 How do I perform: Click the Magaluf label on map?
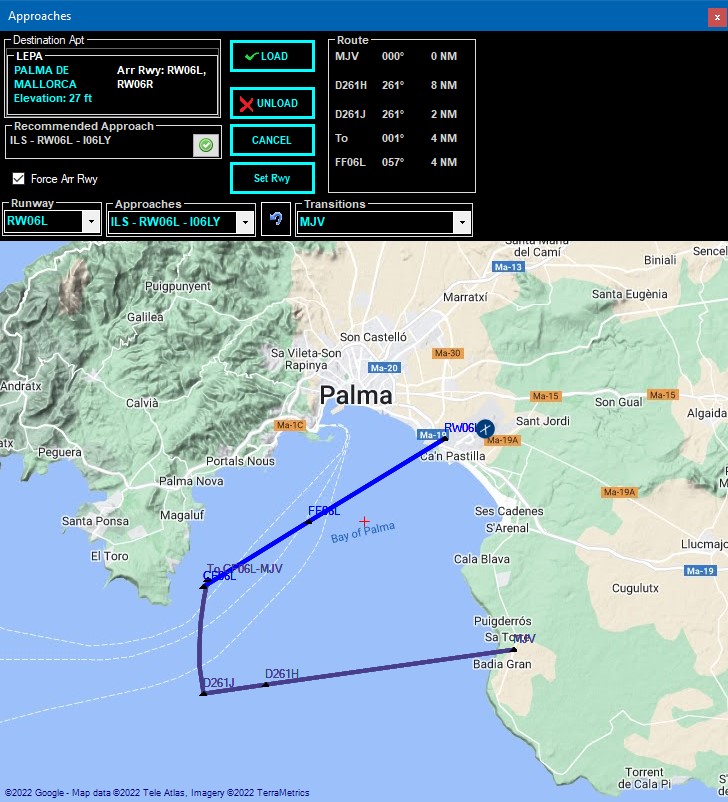[x=182, y=515]
